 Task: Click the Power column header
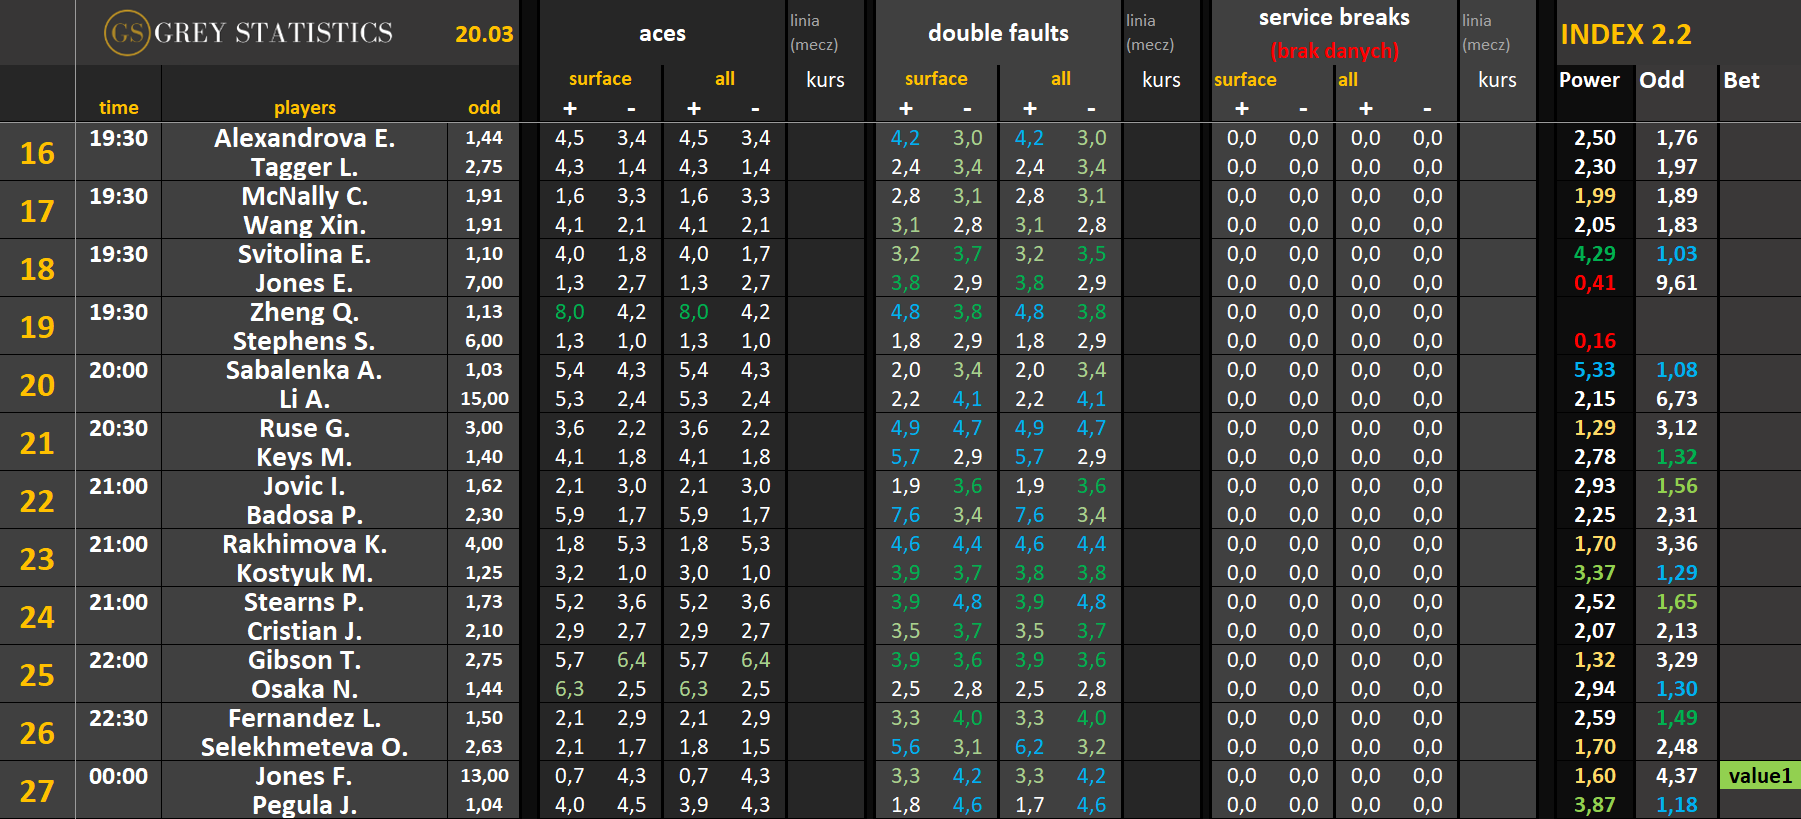click(x=1588, y=80)
